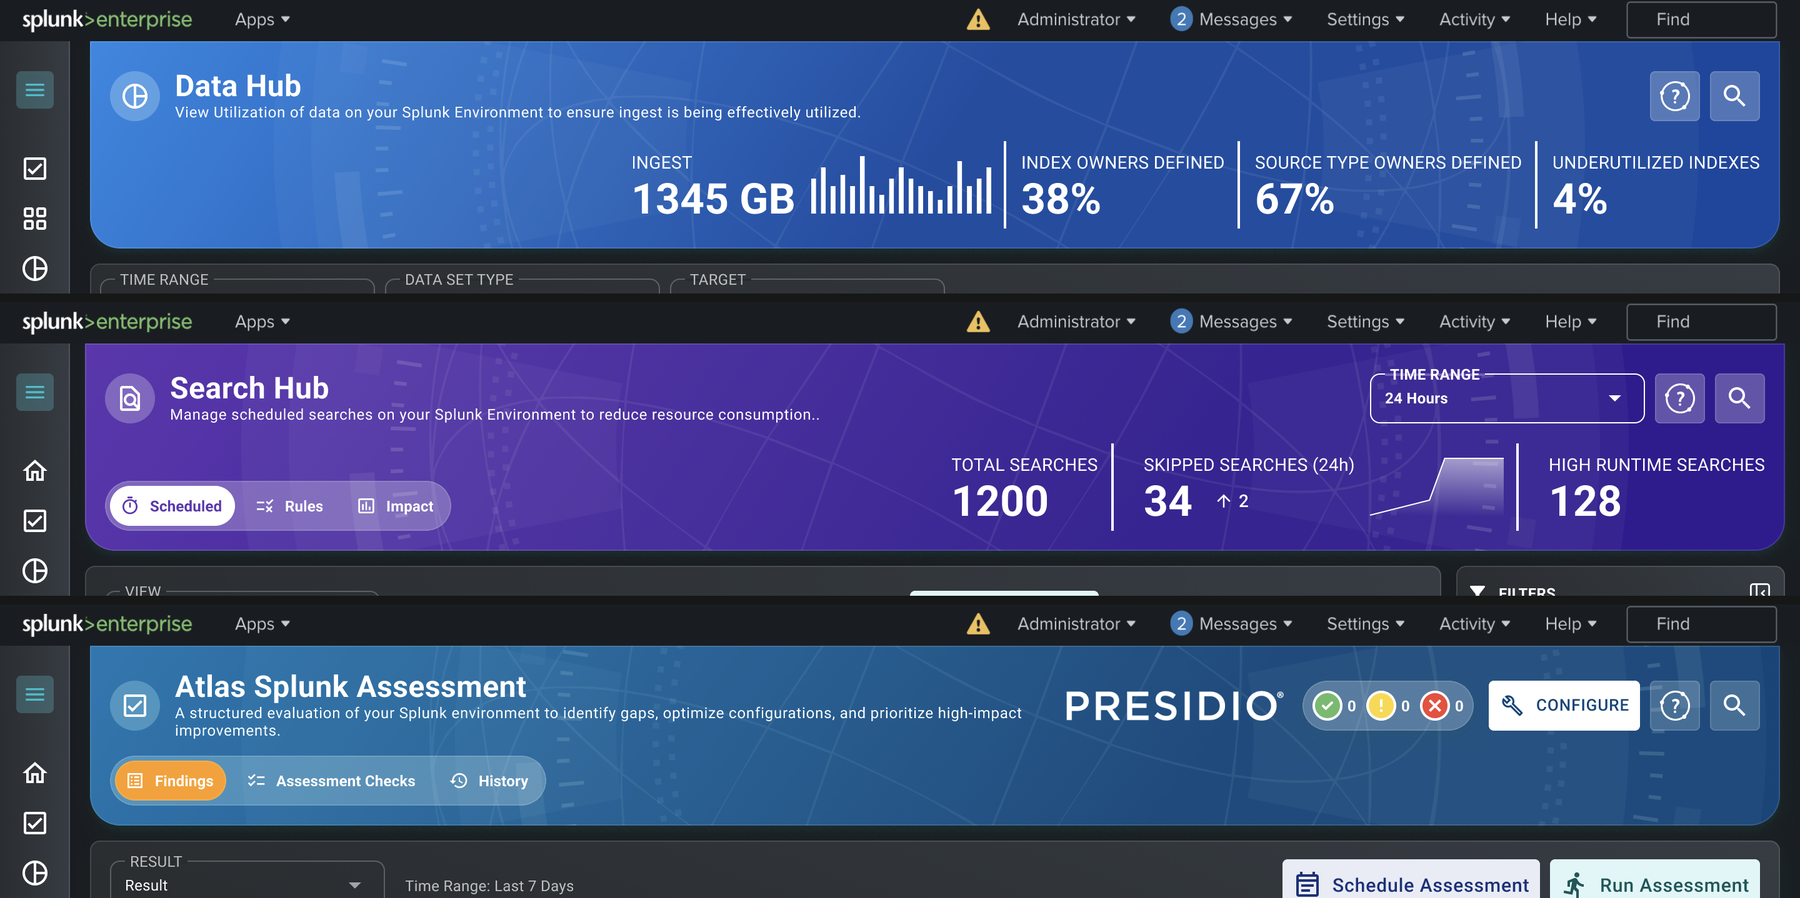The height and width of the screenshot is (898, 1800).
Task: Click the home sidebar icon in Search Hub view
Action: [35, 471]
